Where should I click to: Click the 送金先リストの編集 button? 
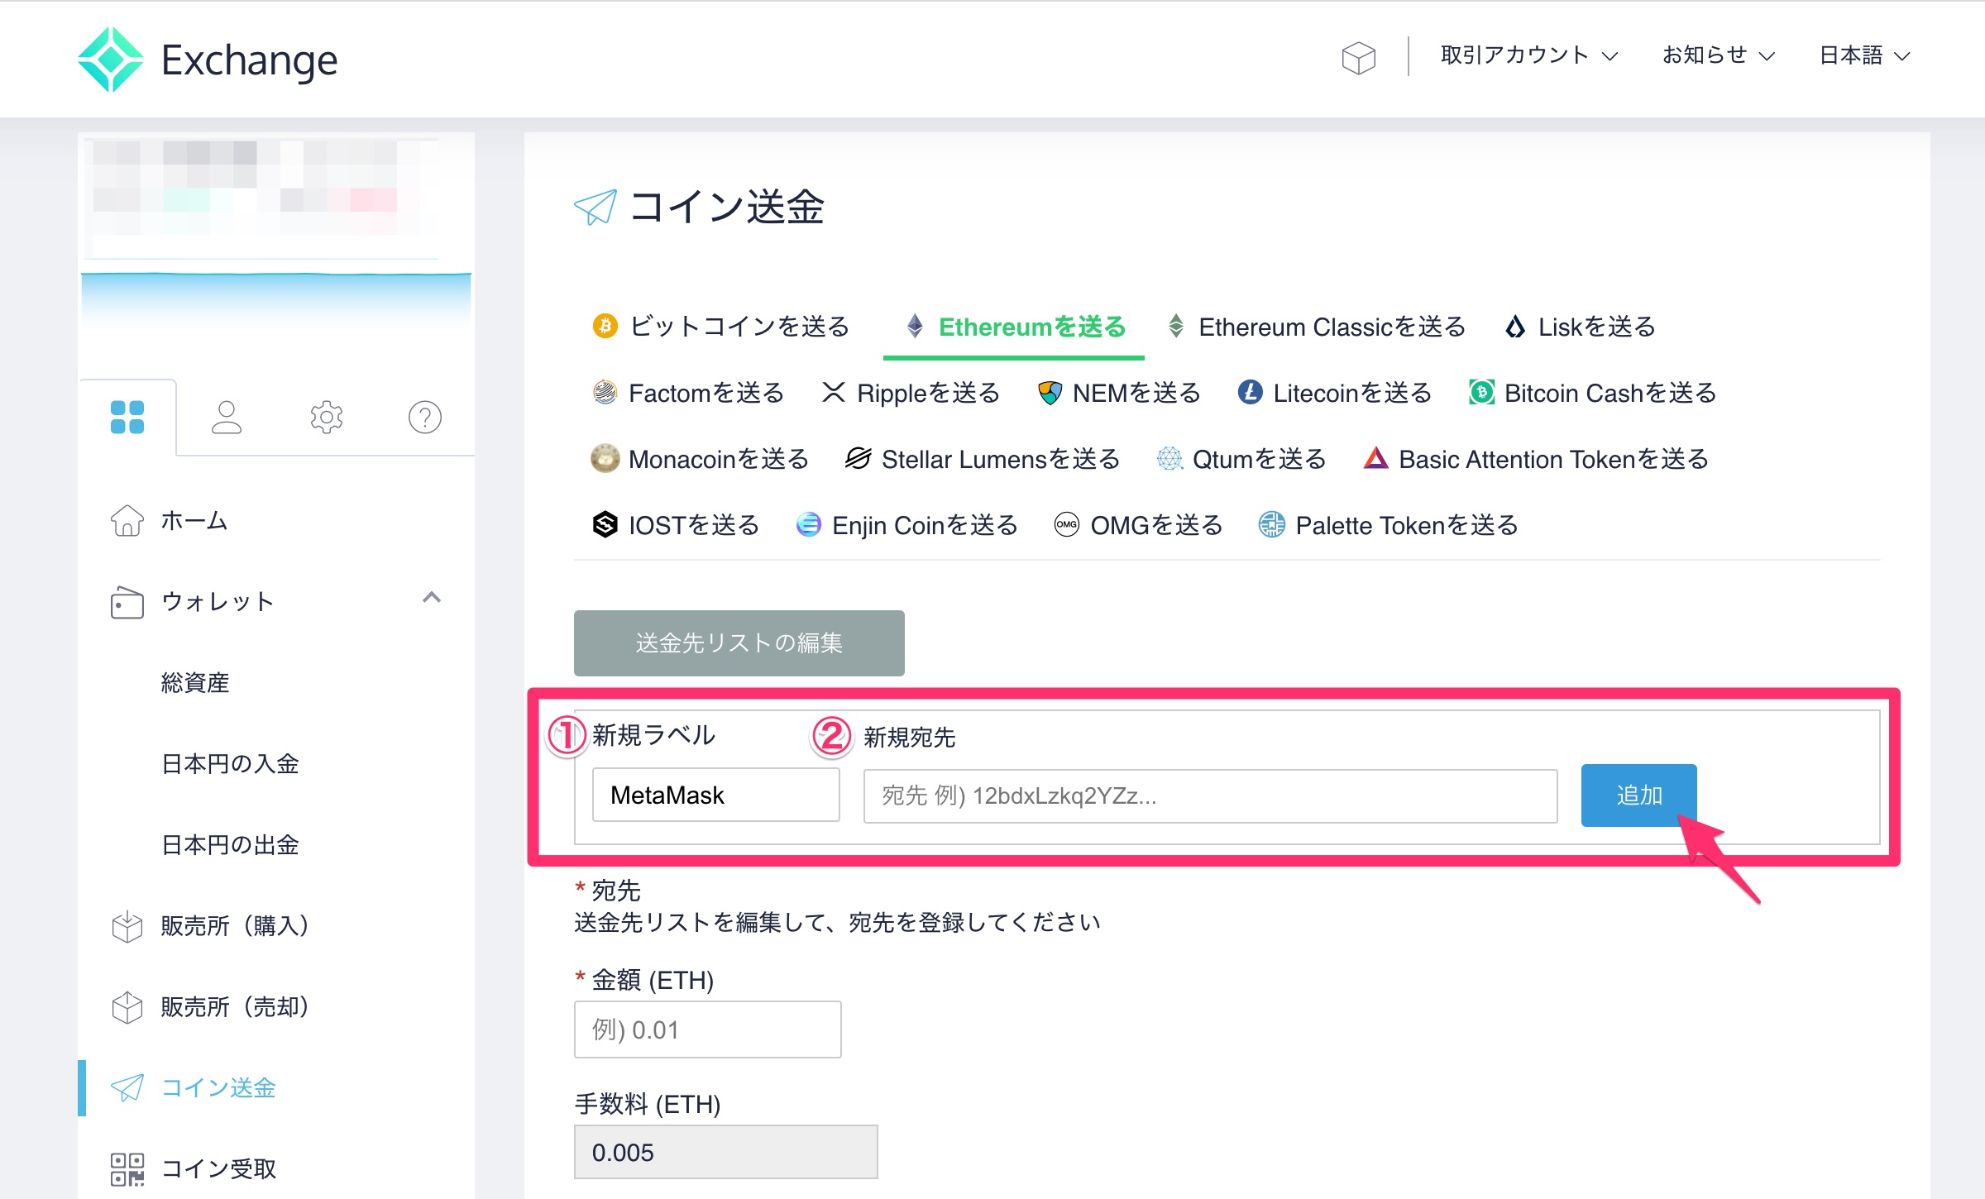pyautogui.click(x=739, y=643)
